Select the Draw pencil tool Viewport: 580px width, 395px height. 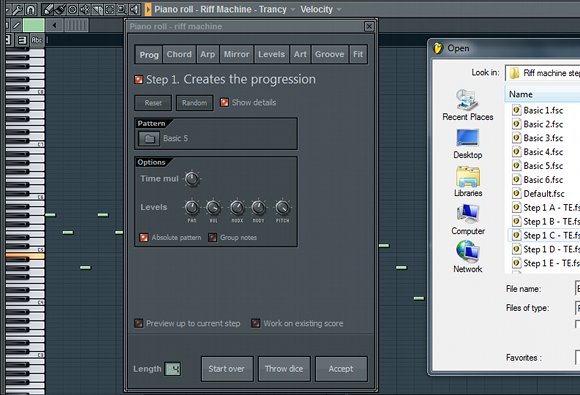click(47, 10)
